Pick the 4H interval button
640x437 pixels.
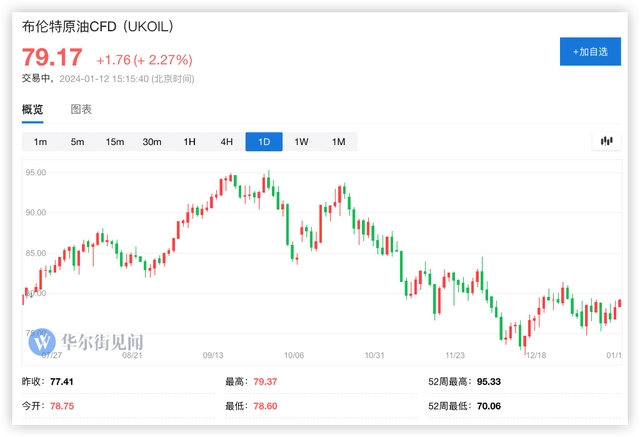point(226,142)
